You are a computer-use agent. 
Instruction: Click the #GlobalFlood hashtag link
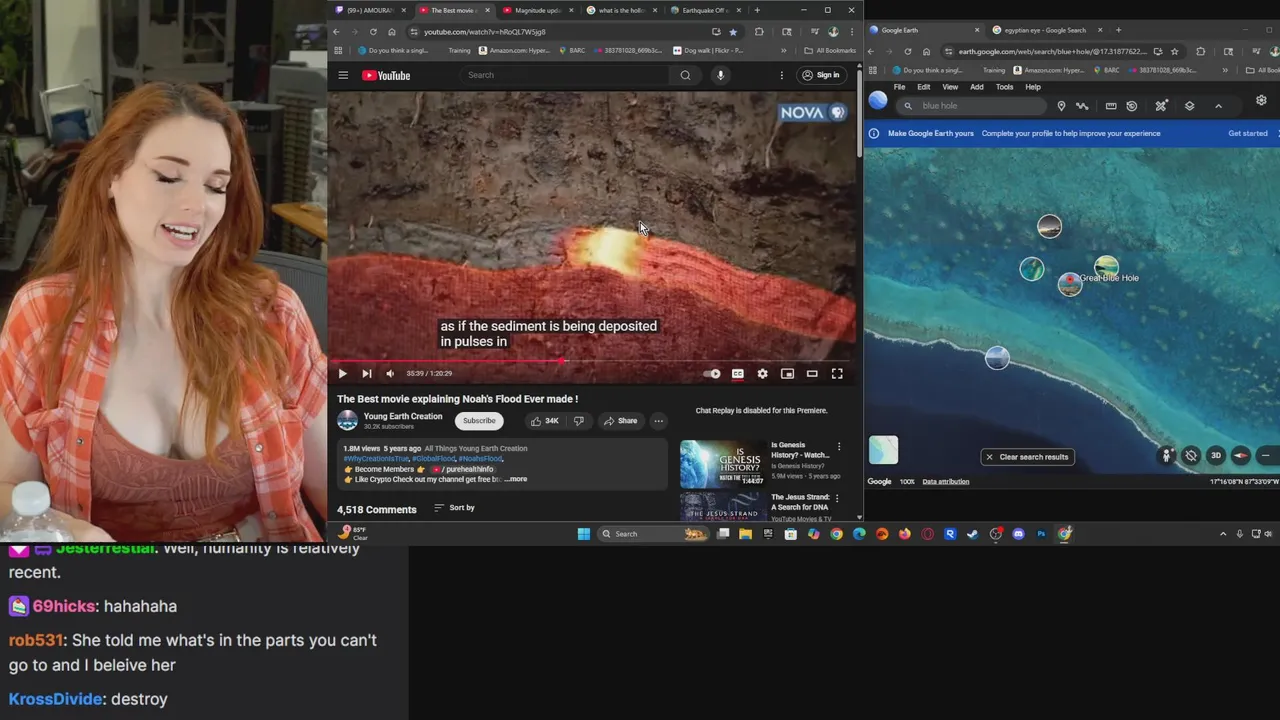click(x=433, y=458)
